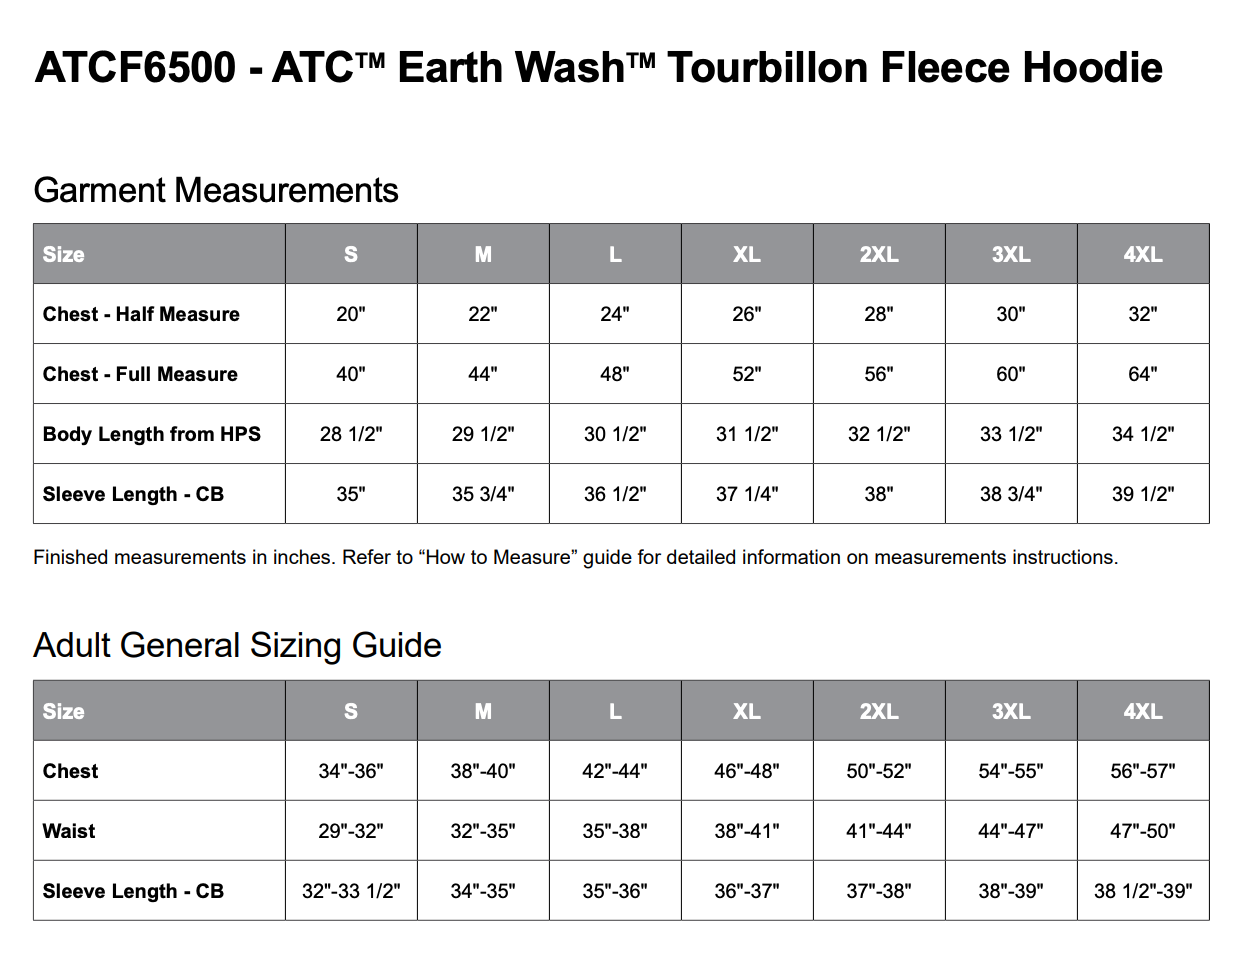Select the S column header in Adult Sizing Guide
The image size is (1256, 974).
[x=350, y=711]
